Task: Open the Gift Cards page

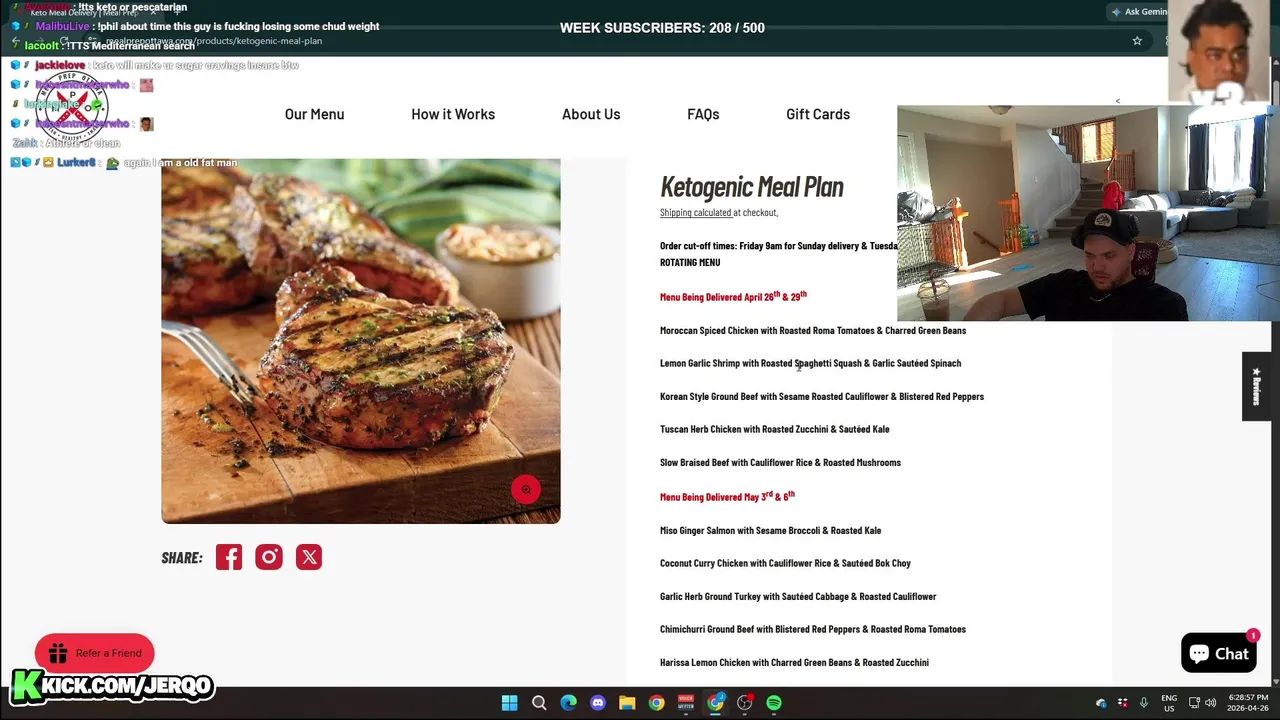Action: pyautogui.click(x=818, y=114)
